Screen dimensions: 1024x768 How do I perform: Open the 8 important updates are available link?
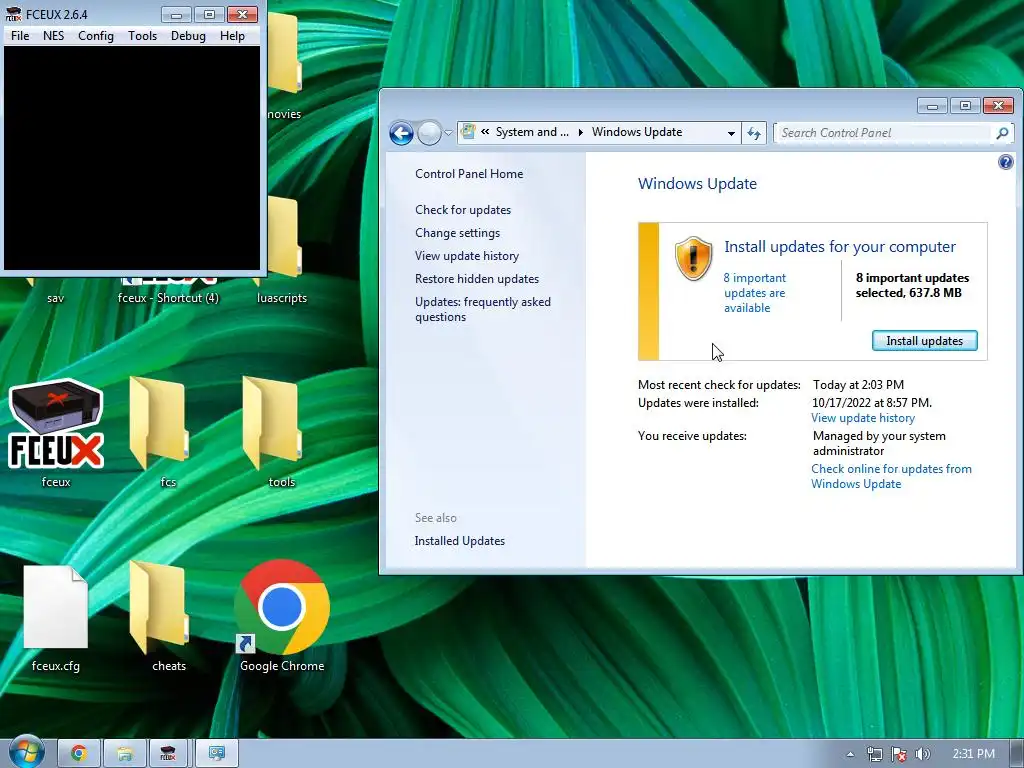coord(755,293)
